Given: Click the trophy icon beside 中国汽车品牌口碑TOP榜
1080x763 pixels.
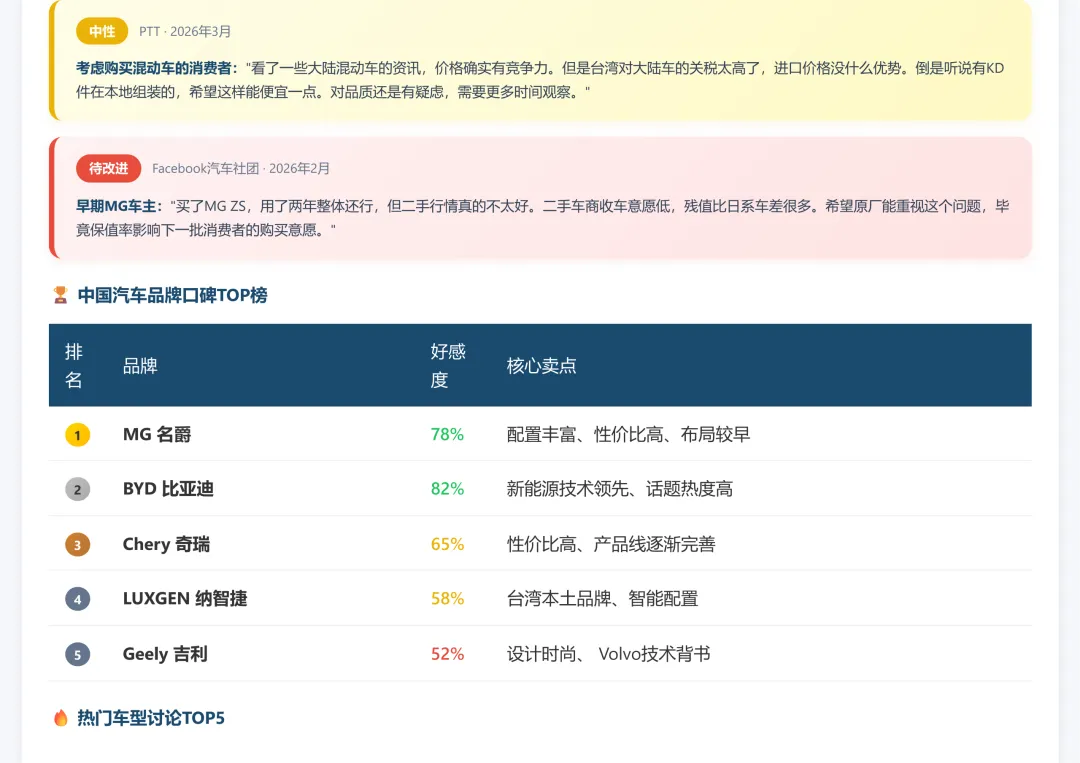Looking at the screenshot, I should point(60,295).
